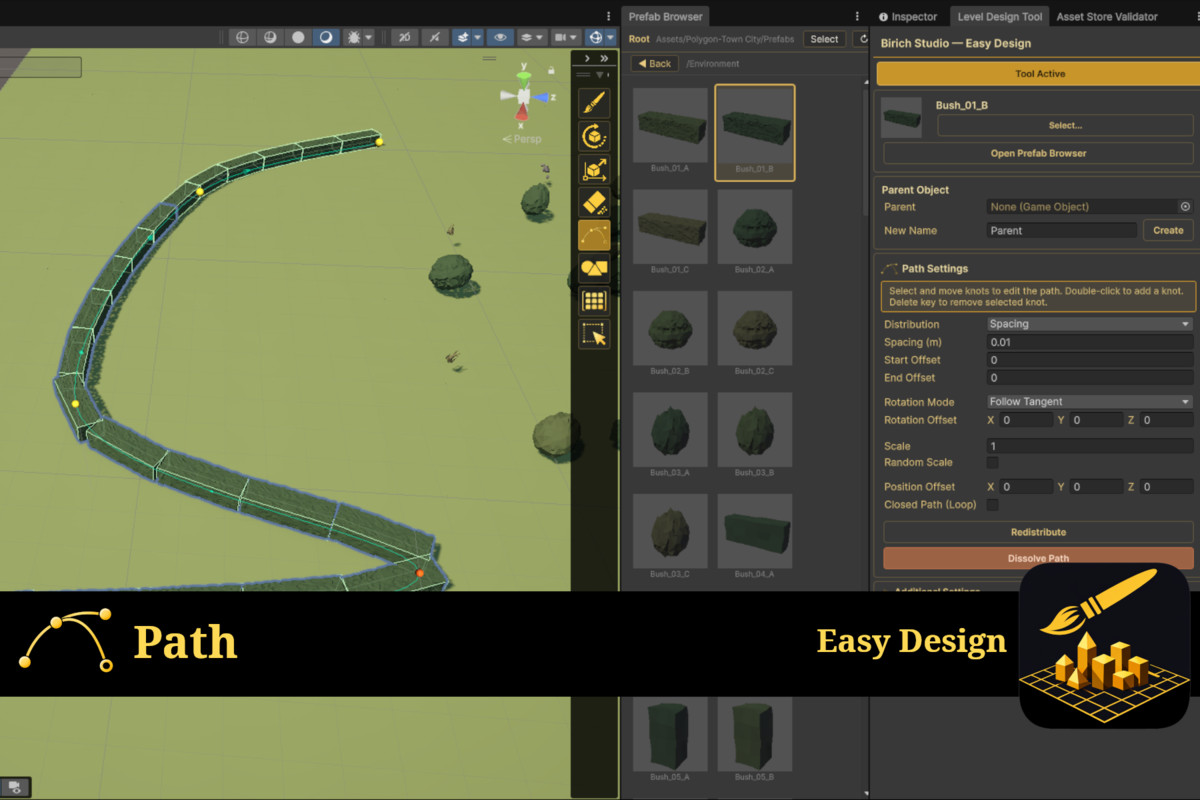
Task: Click the Scale value field
Action: pyautogui.click(x=1090, y=446)
